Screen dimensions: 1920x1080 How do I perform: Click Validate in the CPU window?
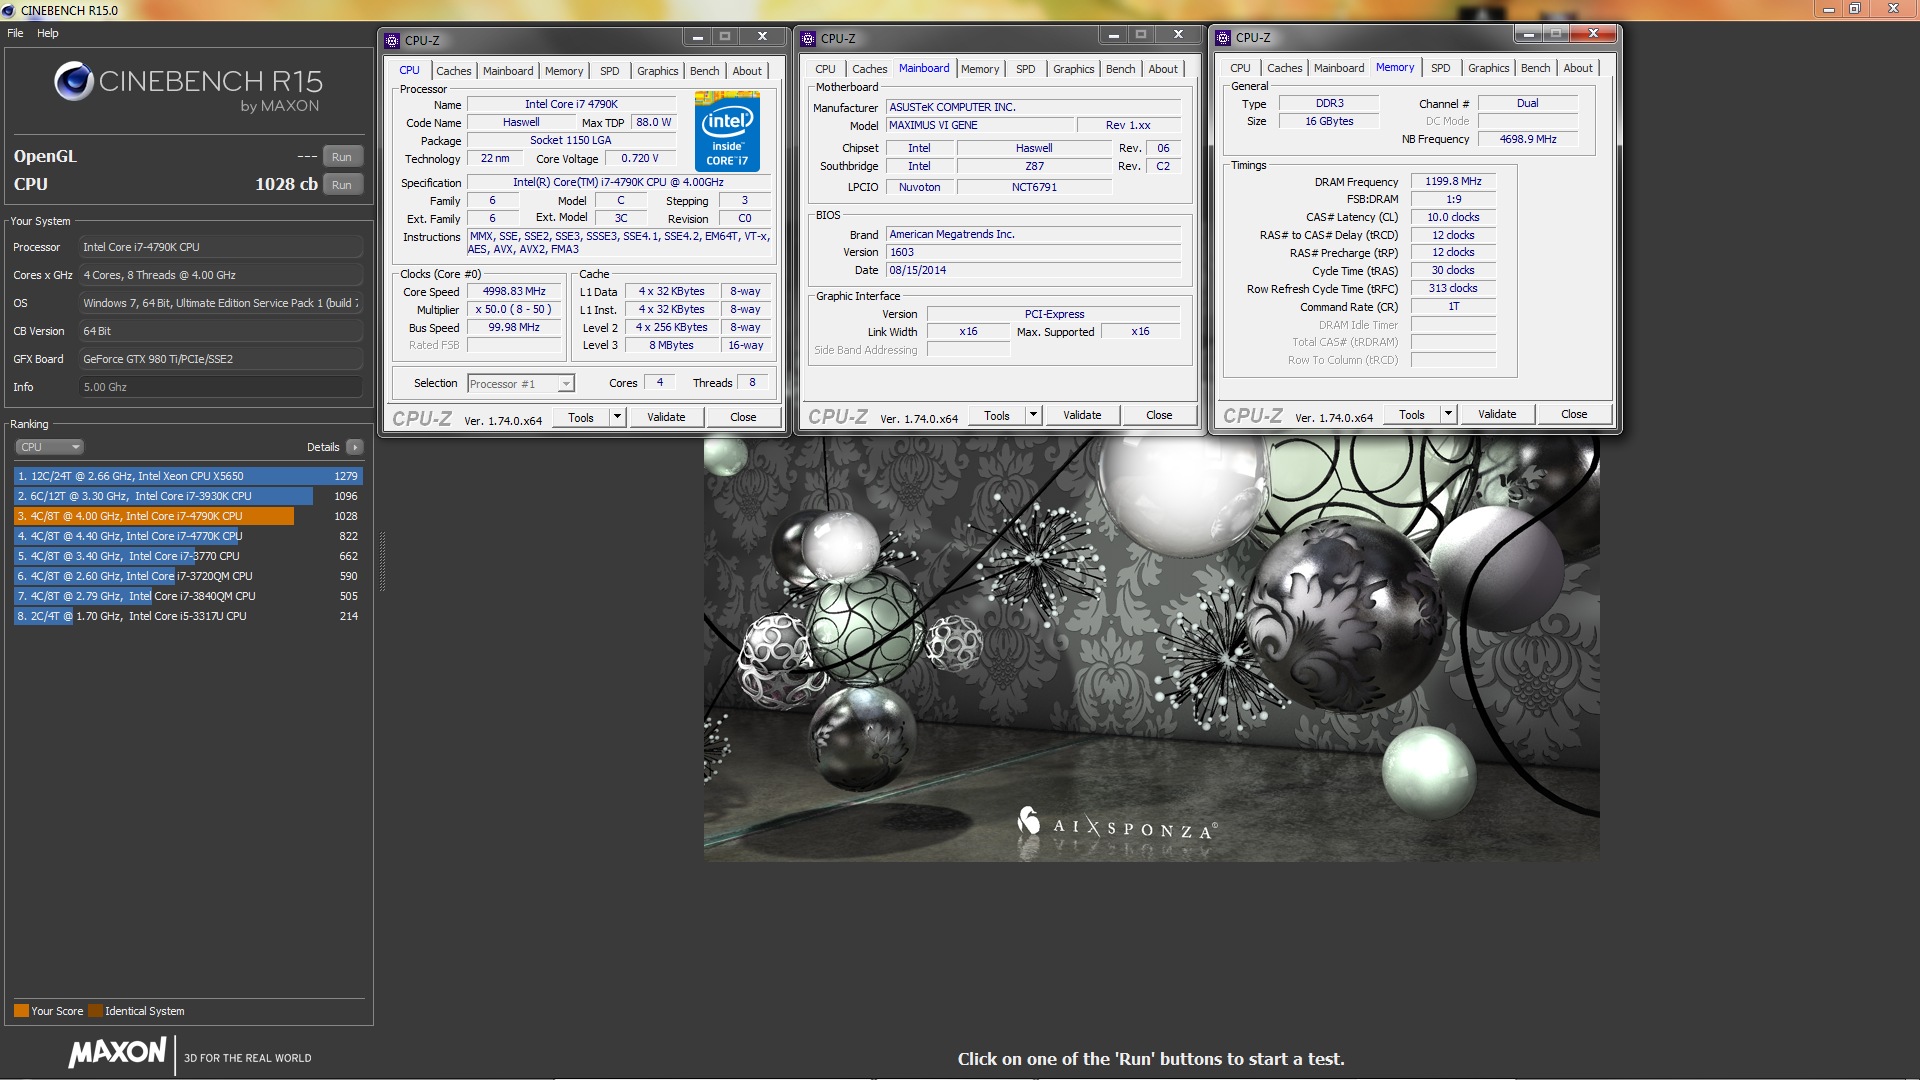point(666,417)
